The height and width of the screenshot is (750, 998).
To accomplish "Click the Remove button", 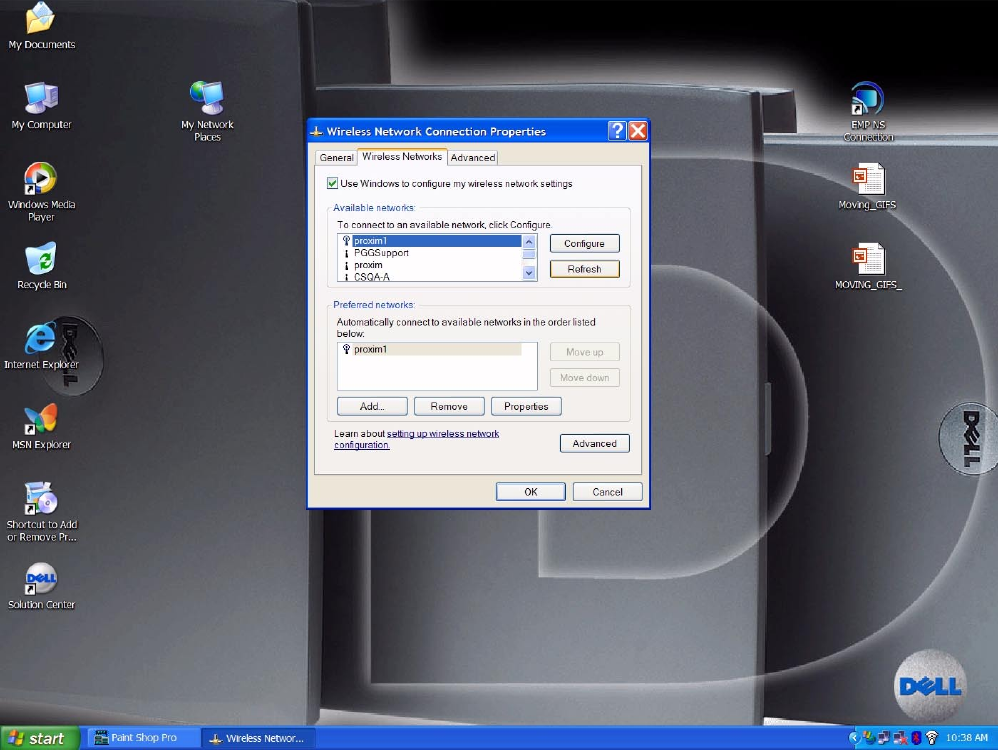I will coord(449,406).
